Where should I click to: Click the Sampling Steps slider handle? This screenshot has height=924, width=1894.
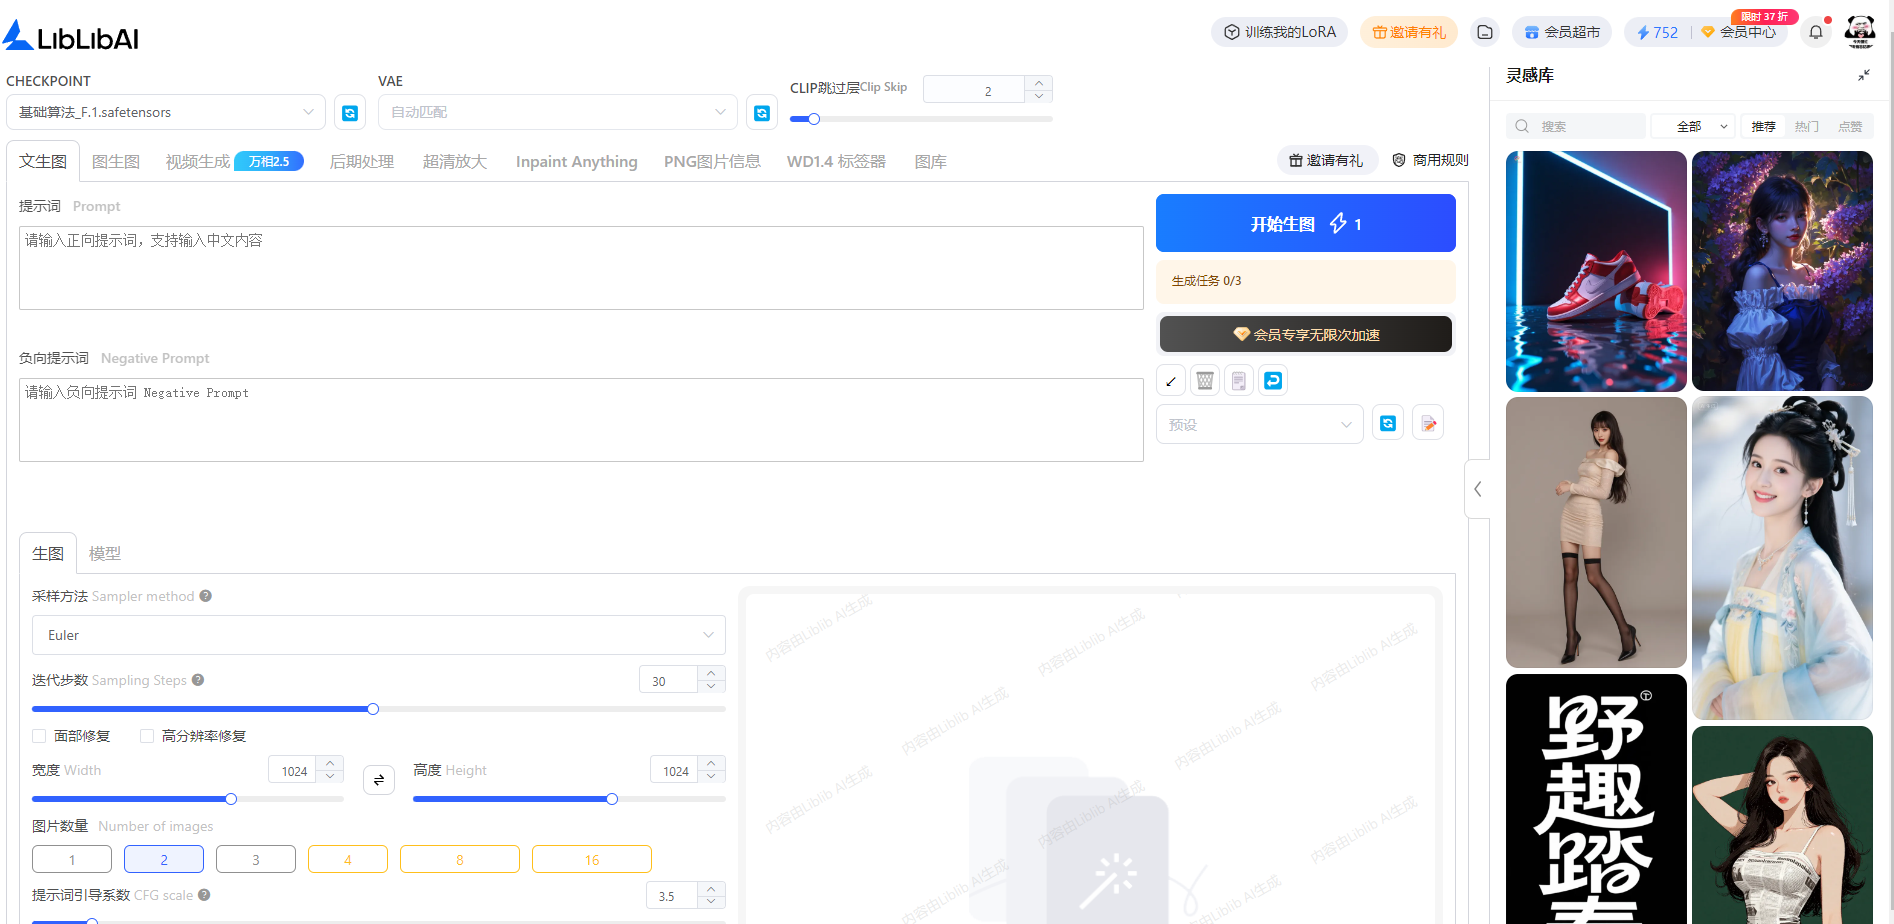(x=373, y=709)
